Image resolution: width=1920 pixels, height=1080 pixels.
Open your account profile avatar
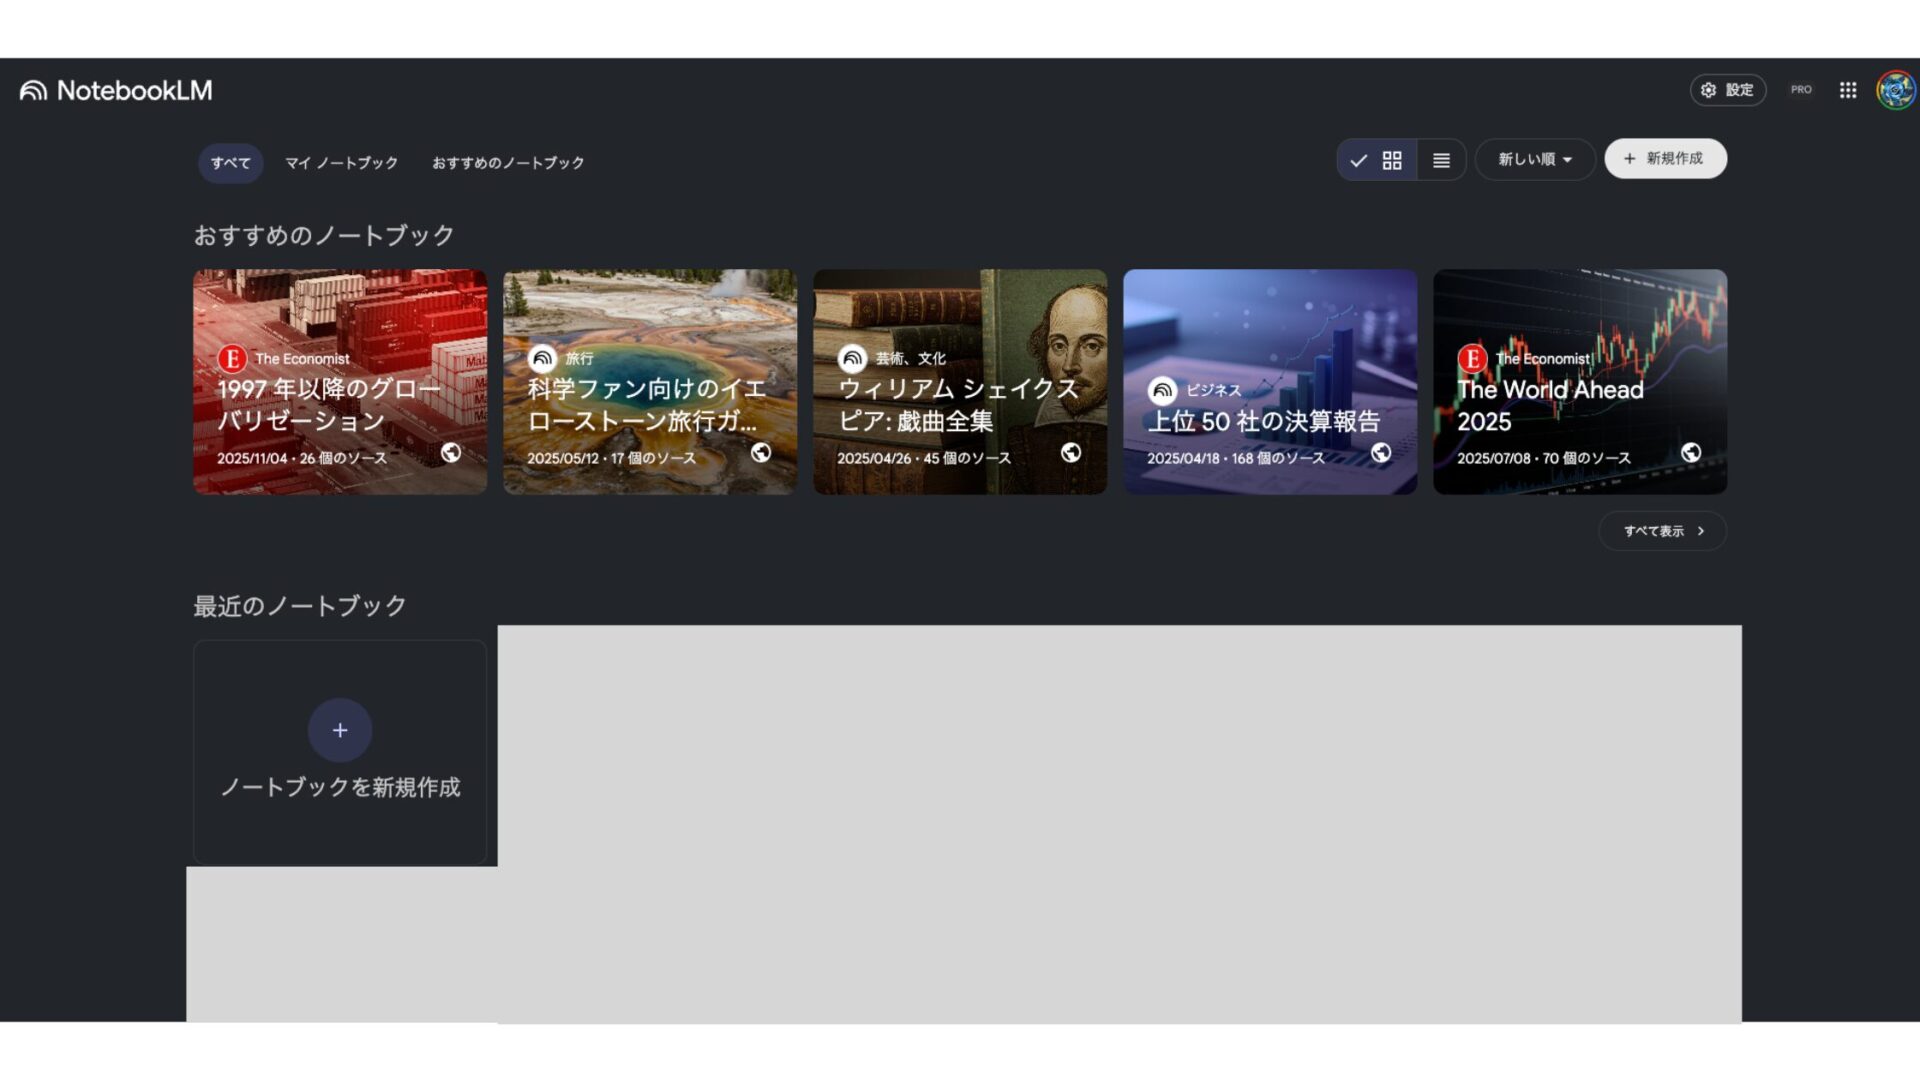point(1893,90)
